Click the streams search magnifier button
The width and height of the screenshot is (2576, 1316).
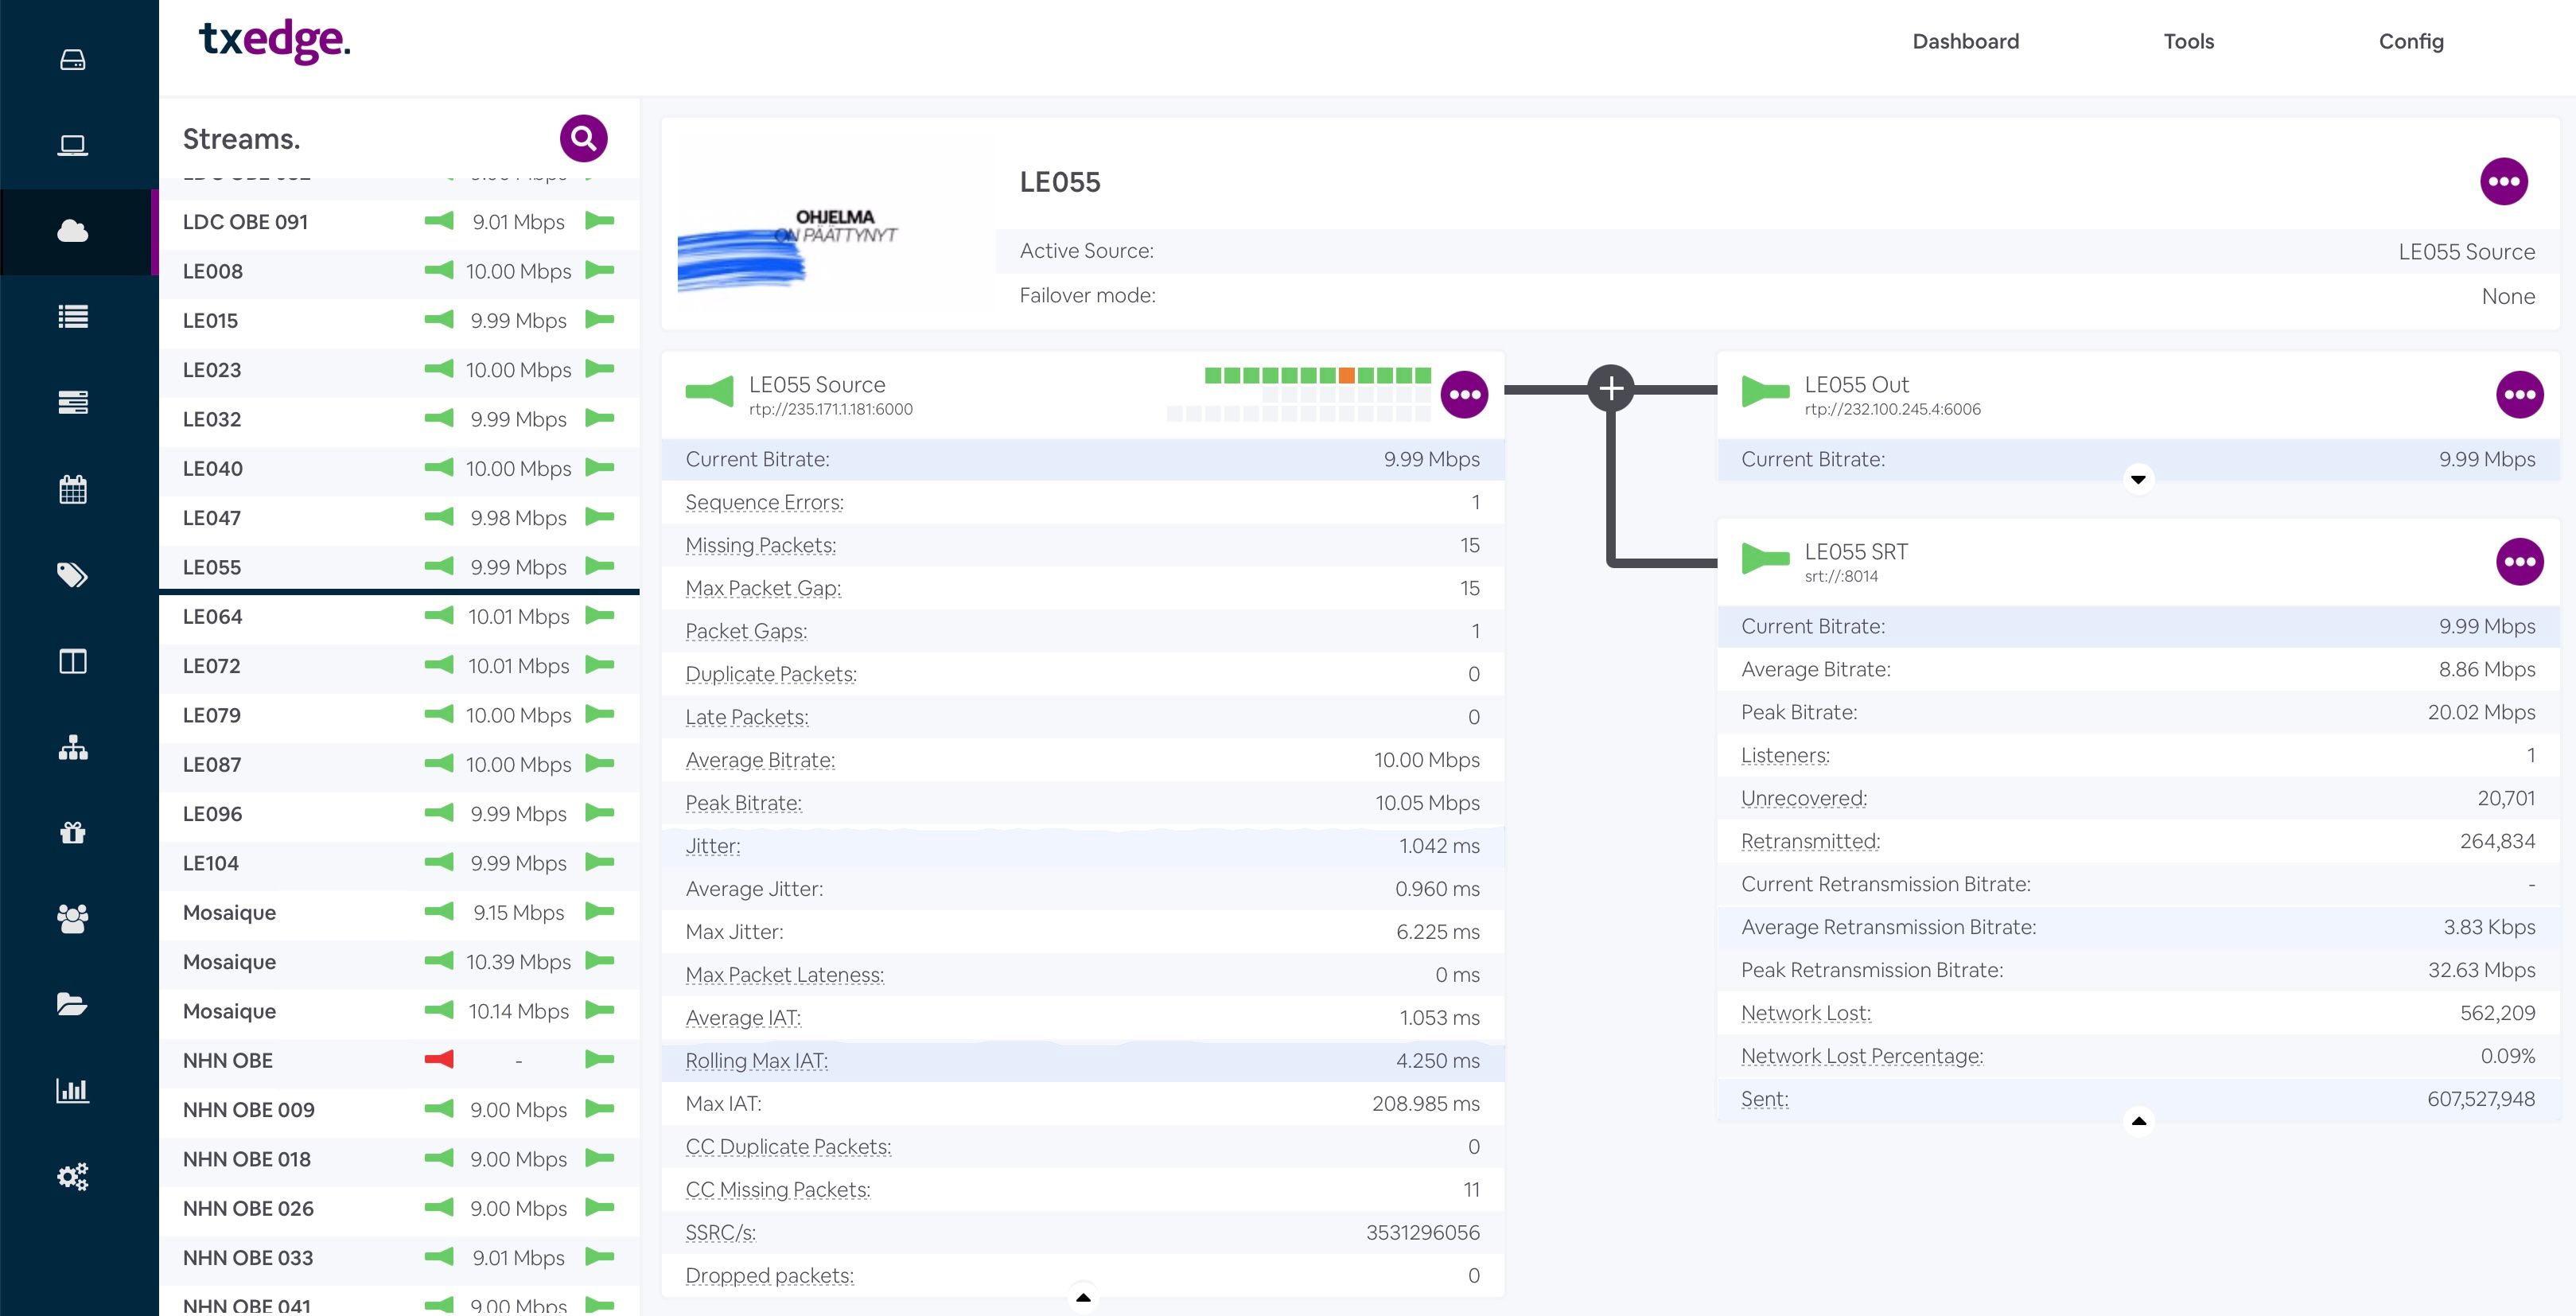(583, 138)
